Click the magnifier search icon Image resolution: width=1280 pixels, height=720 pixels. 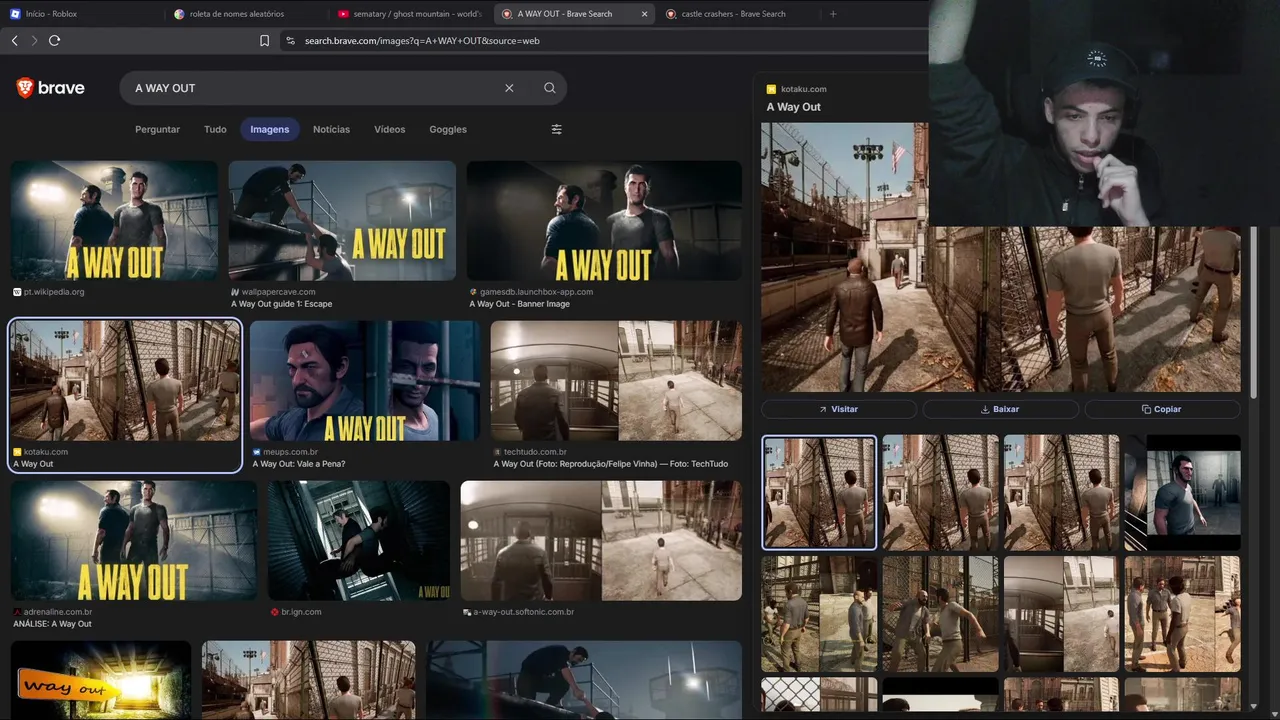(x=550, y=88)
